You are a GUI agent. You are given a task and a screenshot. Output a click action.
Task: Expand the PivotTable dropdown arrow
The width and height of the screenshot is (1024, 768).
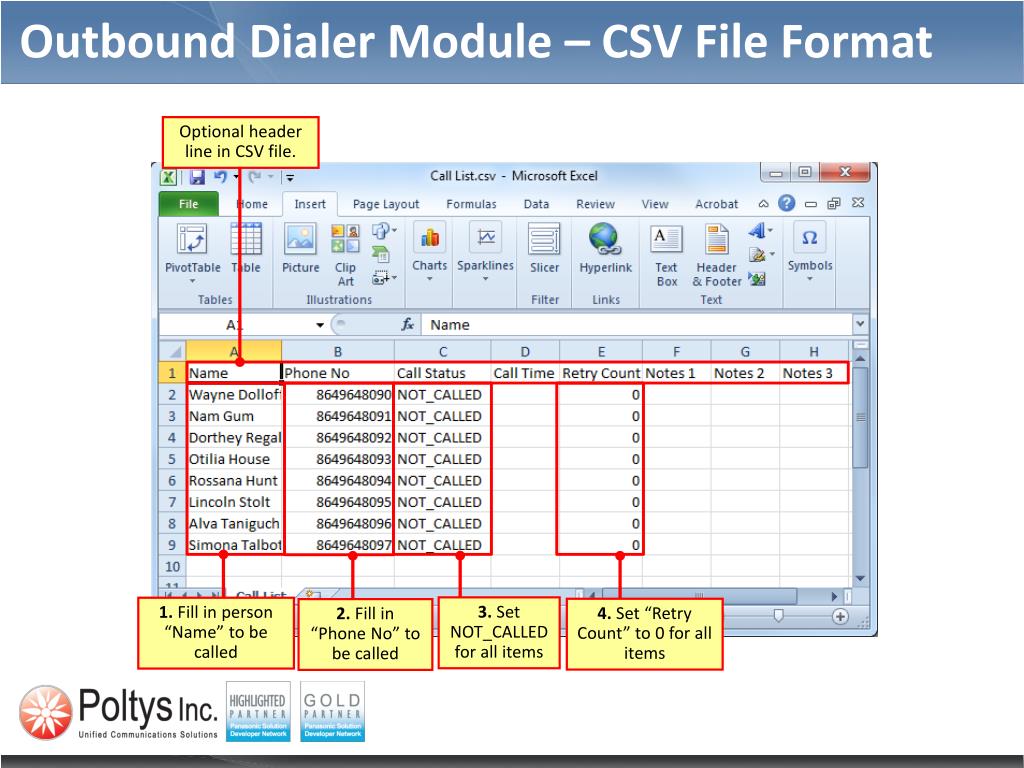[193, 281]
